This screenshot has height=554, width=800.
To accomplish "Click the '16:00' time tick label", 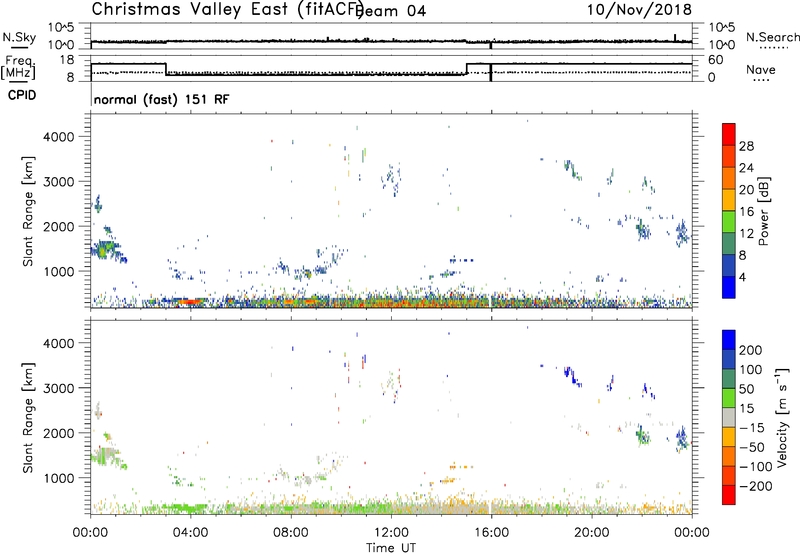I will point(491,533).
